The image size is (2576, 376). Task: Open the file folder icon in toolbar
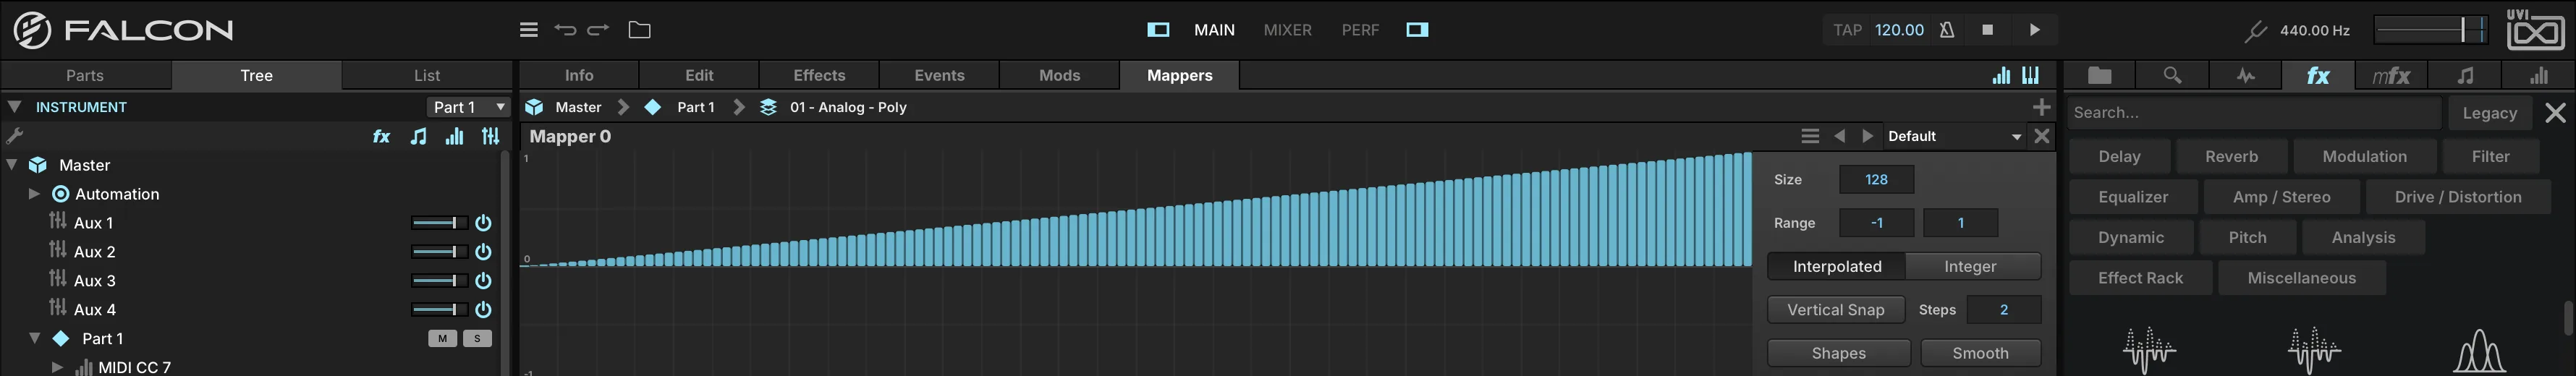[x=639, y=30]
